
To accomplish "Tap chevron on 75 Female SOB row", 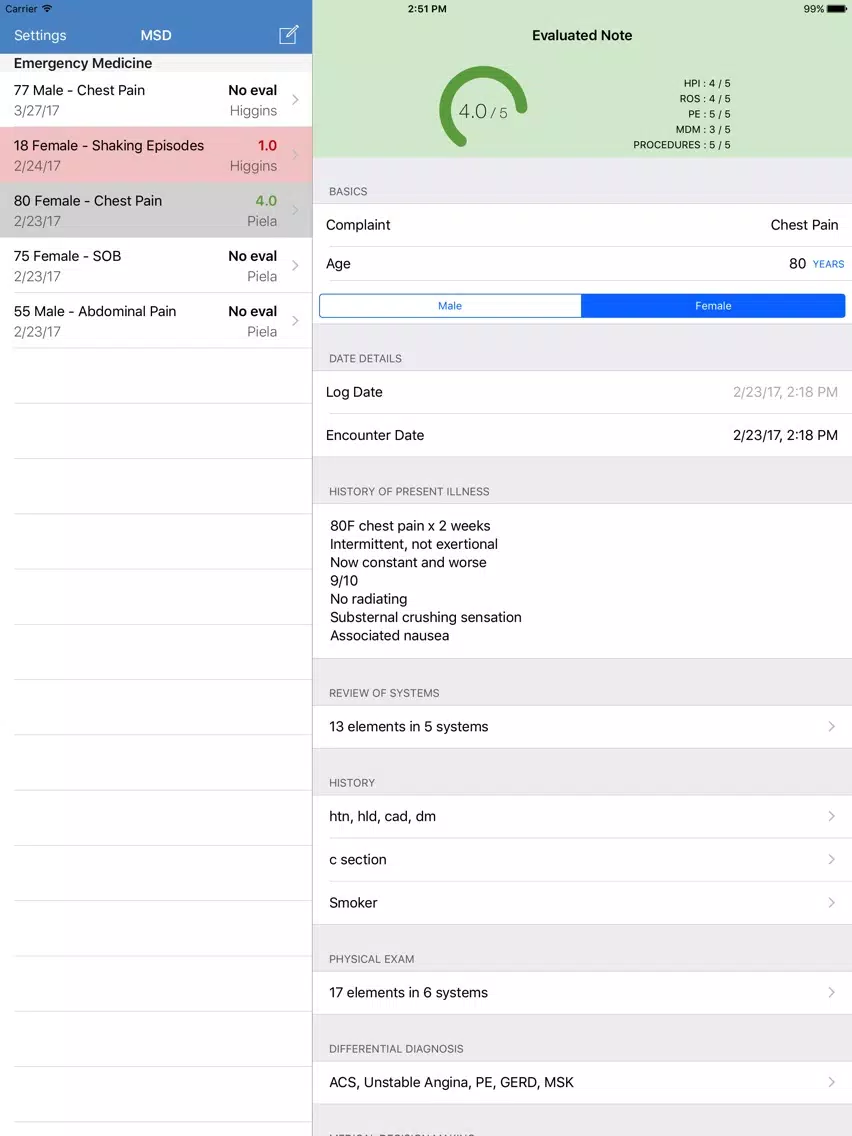I will click(296, 265).
